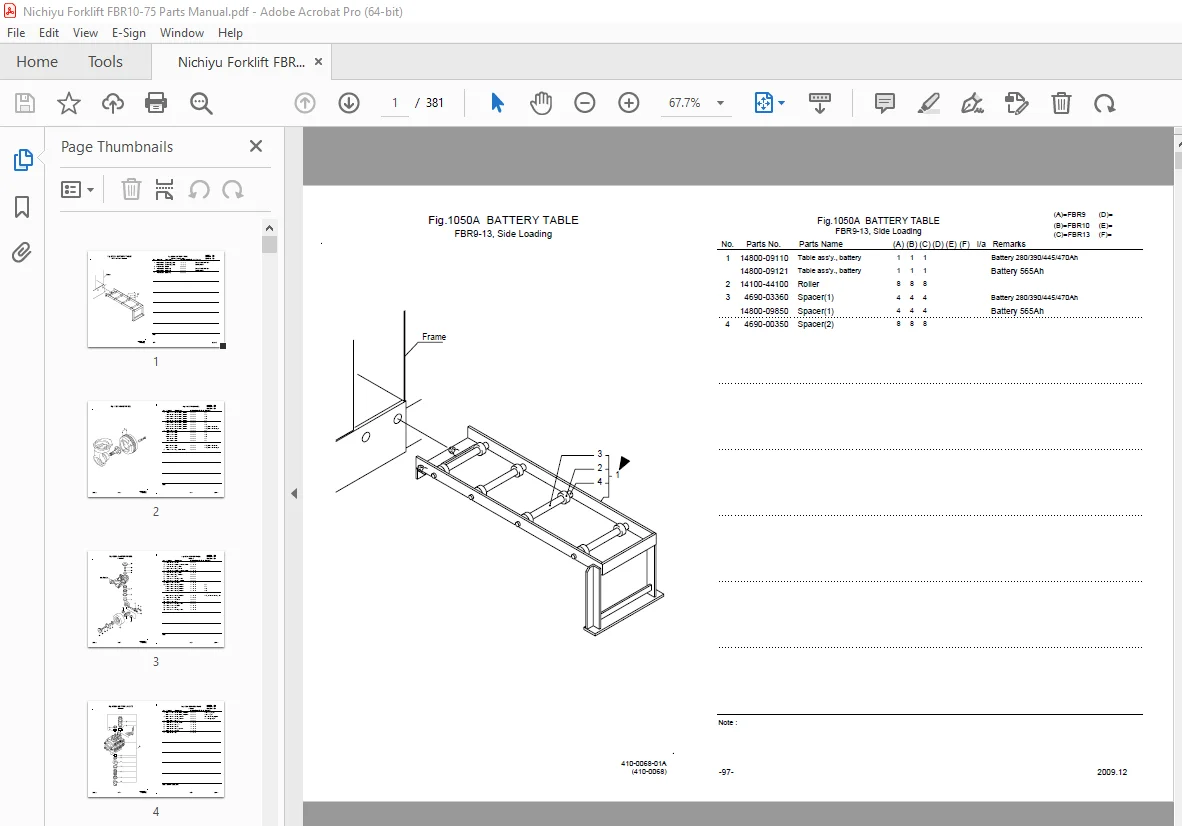Select the arrow Selection tool
The image size is (1182, 826).
click(497, 103)
